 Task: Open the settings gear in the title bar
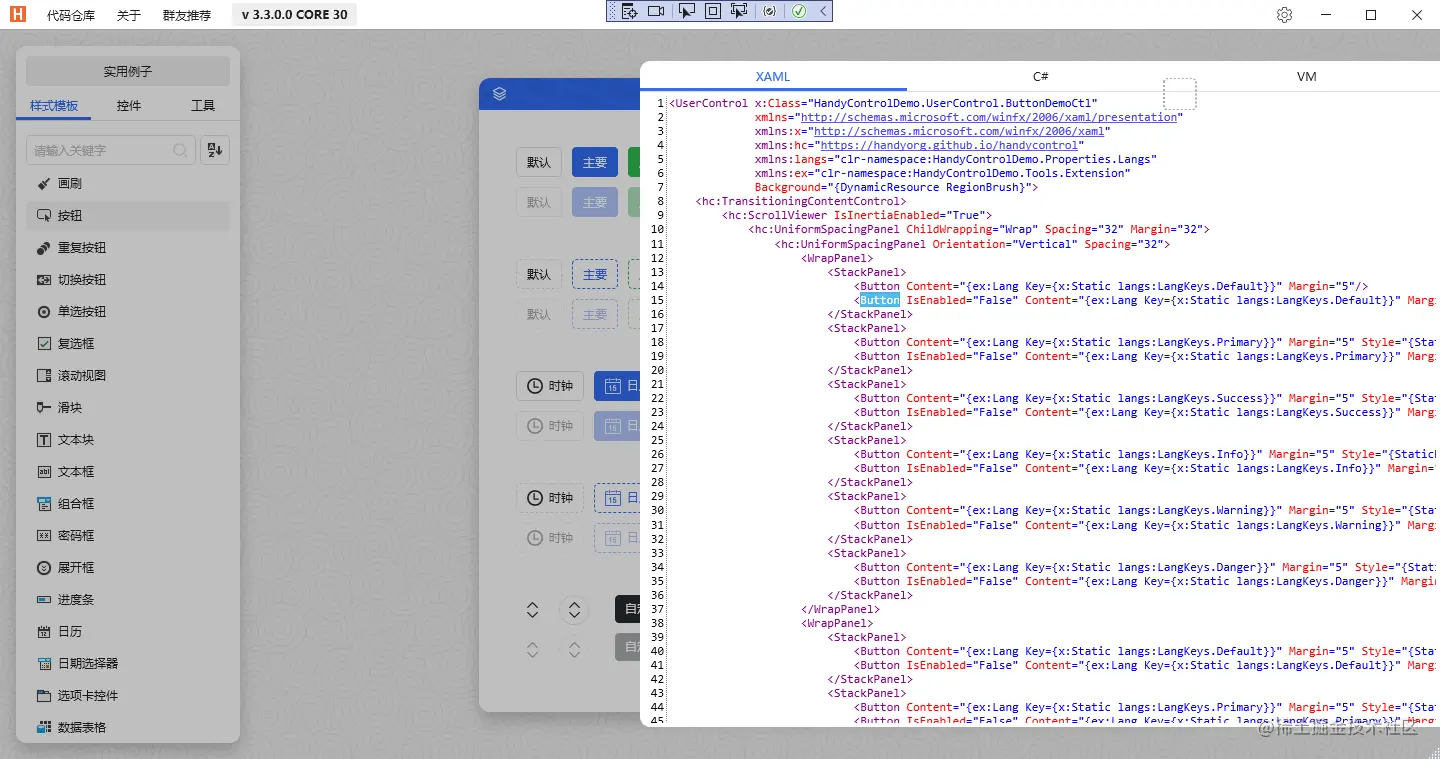click(x=1285, y=15)
